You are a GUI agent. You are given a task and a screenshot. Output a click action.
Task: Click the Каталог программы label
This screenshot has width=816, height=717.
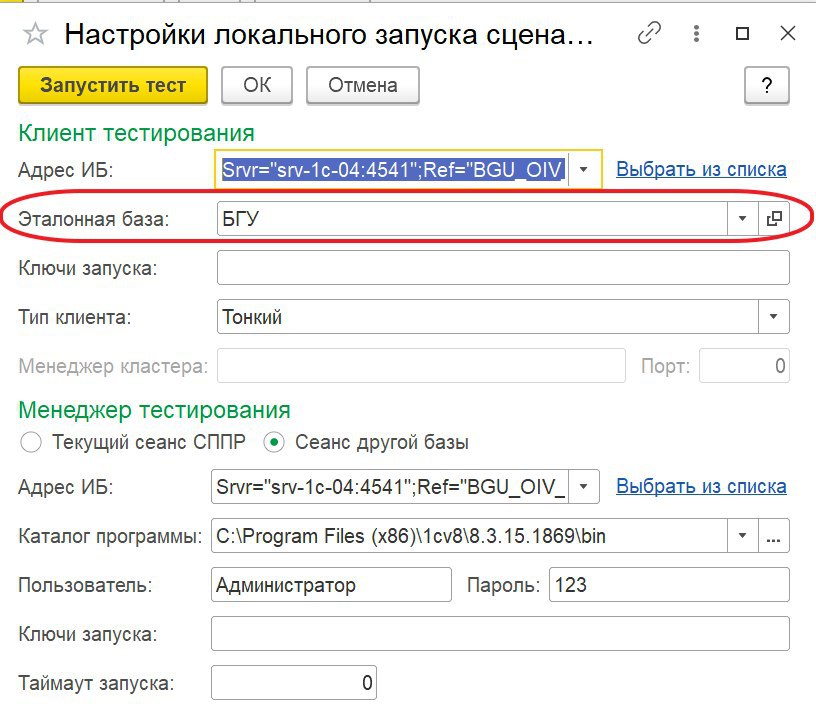point(110,536)
